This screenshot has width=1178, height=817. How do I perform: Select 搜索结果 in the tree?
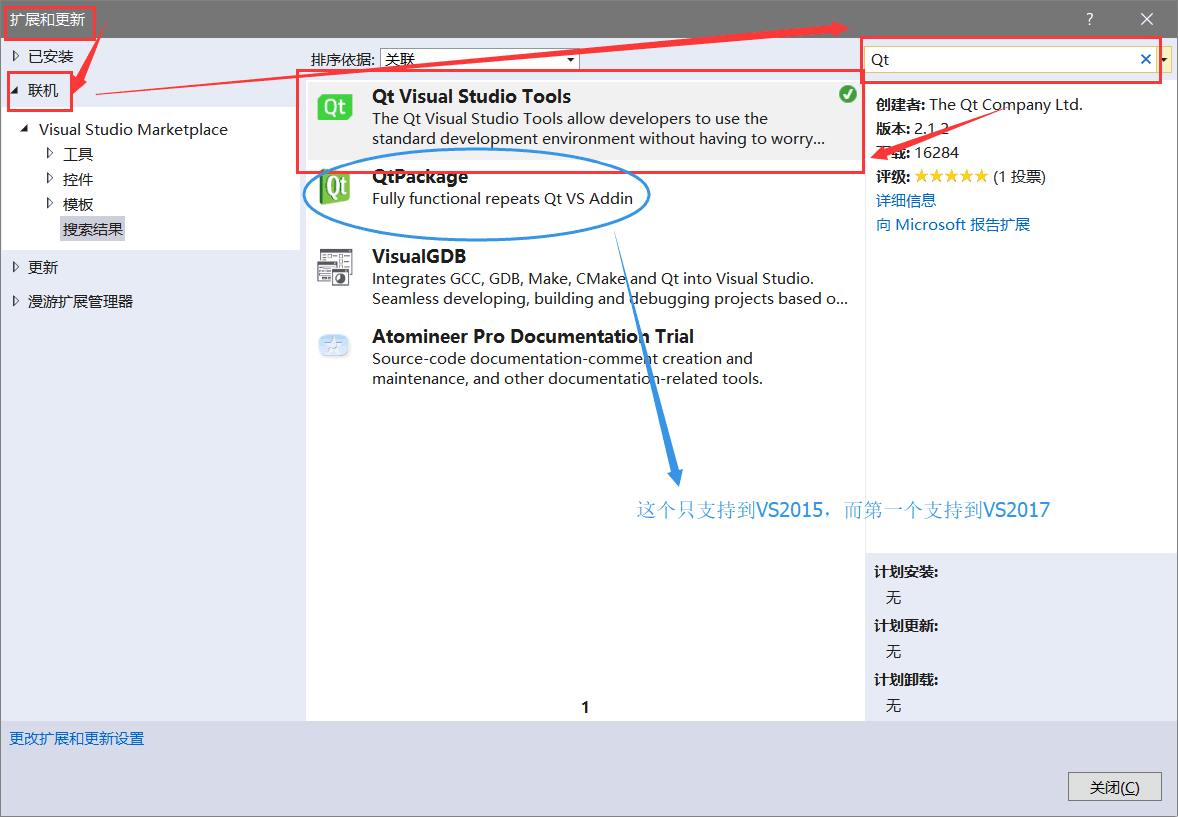pyautogui.click(x=92, y=229)
